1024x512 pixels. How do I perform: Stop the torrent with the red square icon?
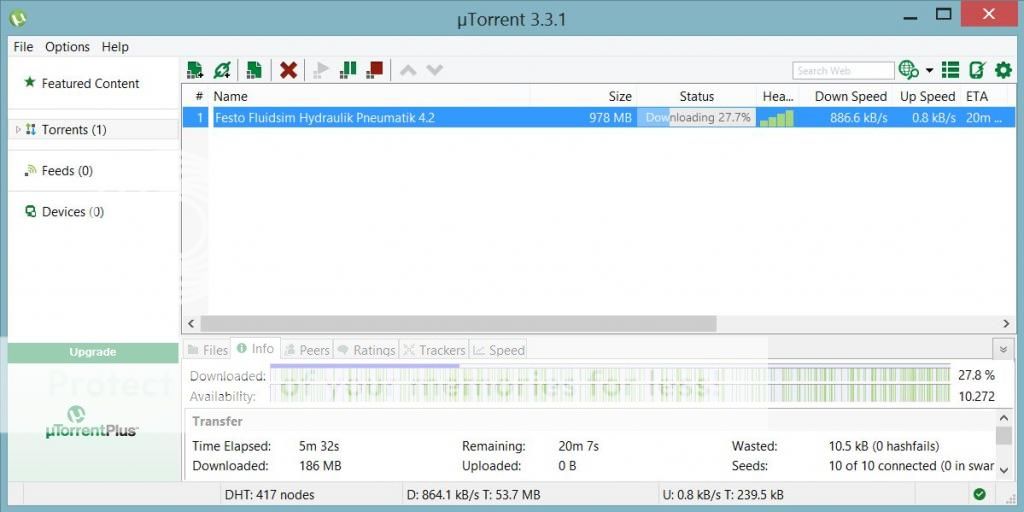point(375,70)
